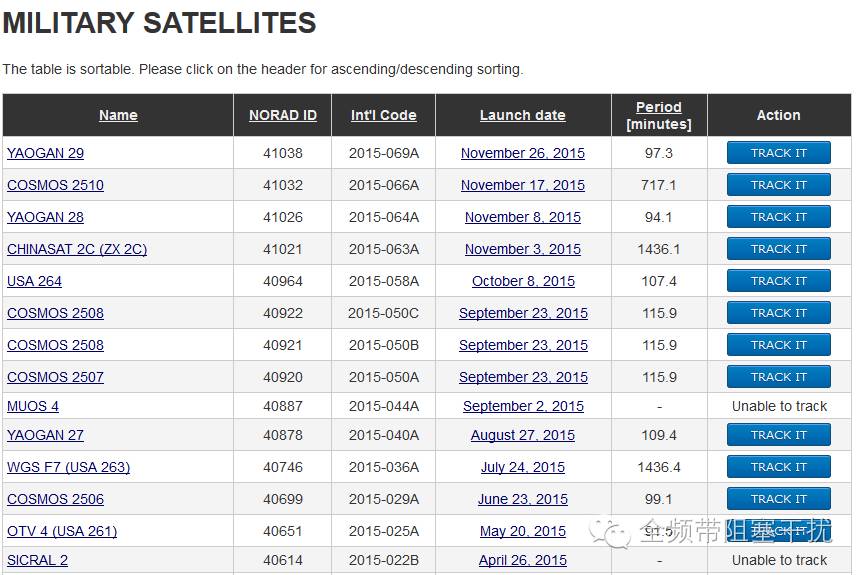Track the YAOGAN 27 satellite
This screenshot has width=862, height=575.
click(x=778, y=434)
